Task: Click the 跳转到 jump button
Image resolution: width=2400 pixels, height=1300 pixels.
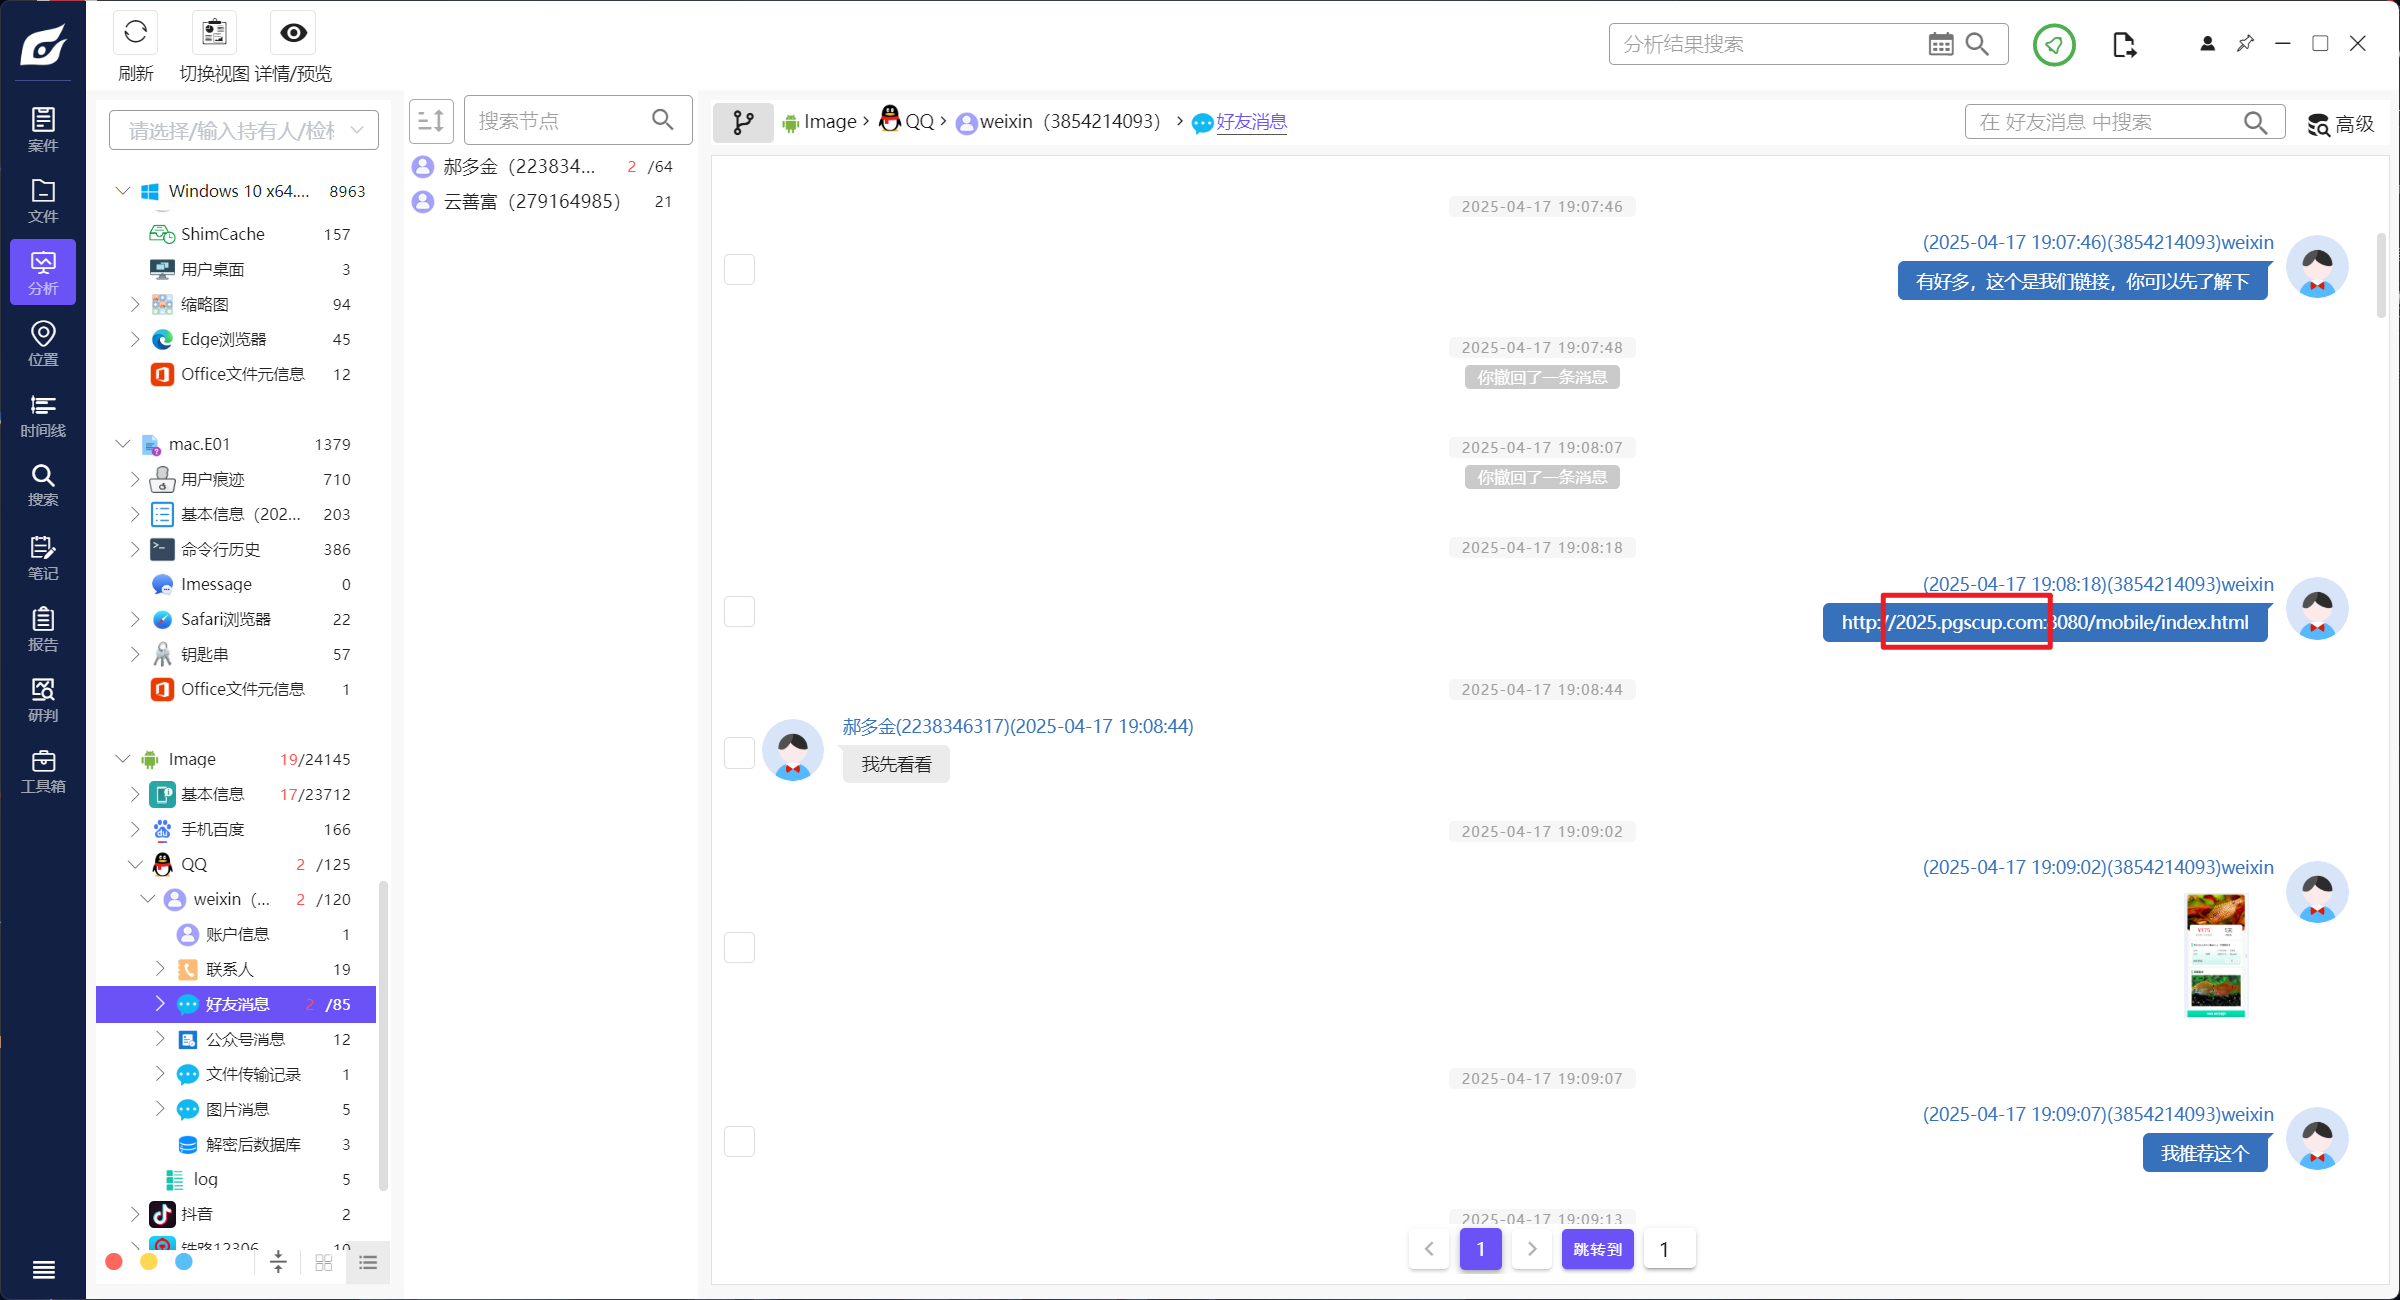Action: click(x=1597, y=1249)
